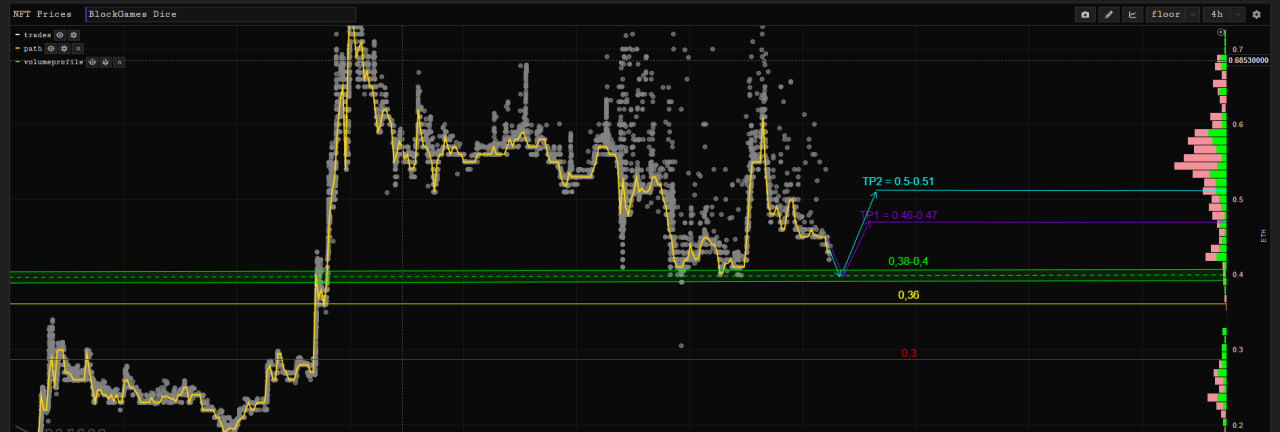Open chart settings gear at top right
The height and width of the screenshot is (432, 1280).
pos(1257,14)
